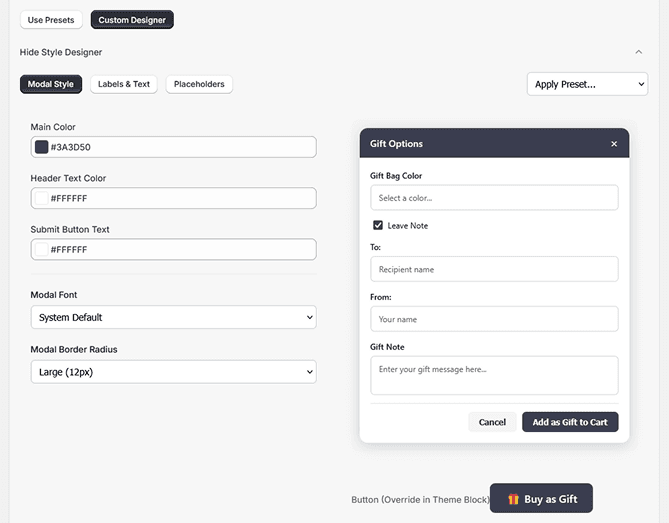Image resolution: width=669 pixels, height=523 pixels.
Task: Open the Main Color swatch picker
Action: (41, 147)
